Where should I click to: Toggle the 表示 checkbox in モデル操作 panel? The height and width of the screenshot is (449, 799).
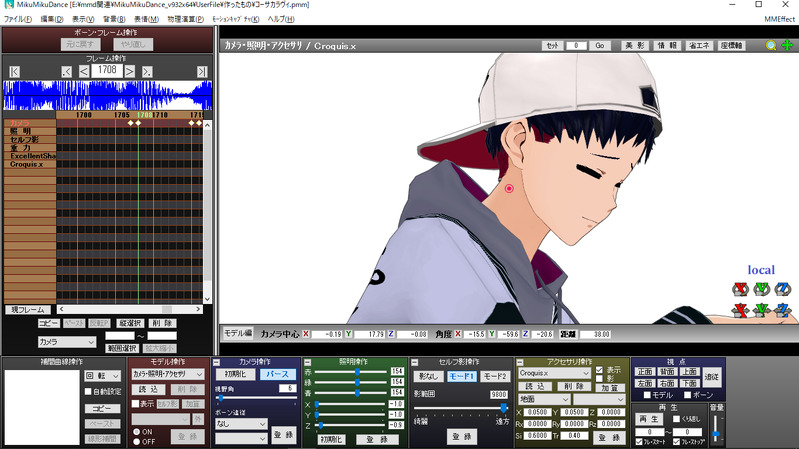tap(135, 404)
